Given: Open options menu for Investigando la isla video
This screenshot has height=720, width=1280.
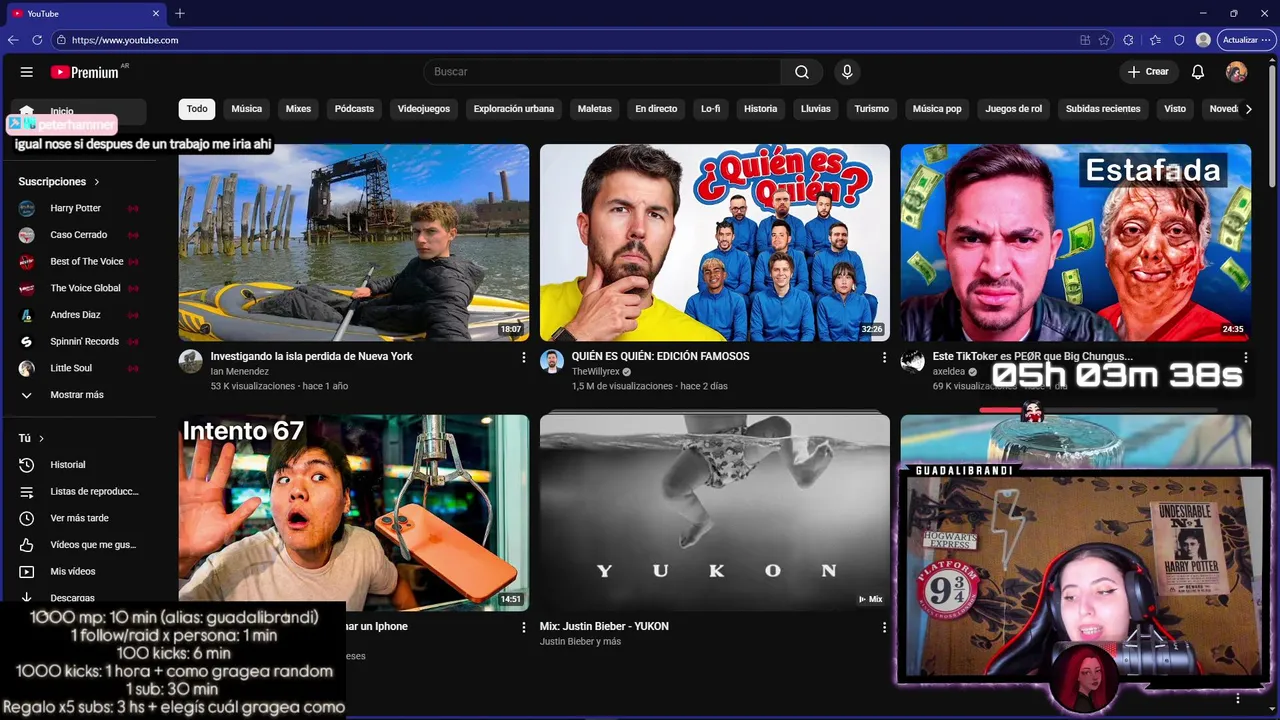Looking at the screenshot, I should (x=524, y=357).
